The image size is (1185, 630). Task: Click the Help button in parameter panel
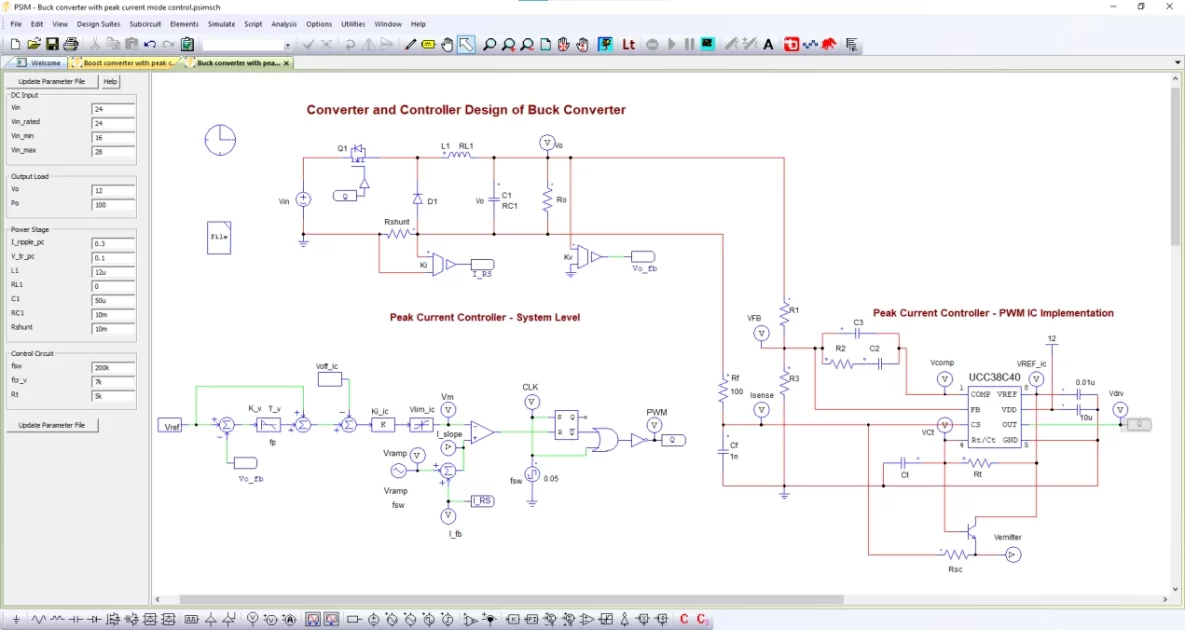point(110,81)
